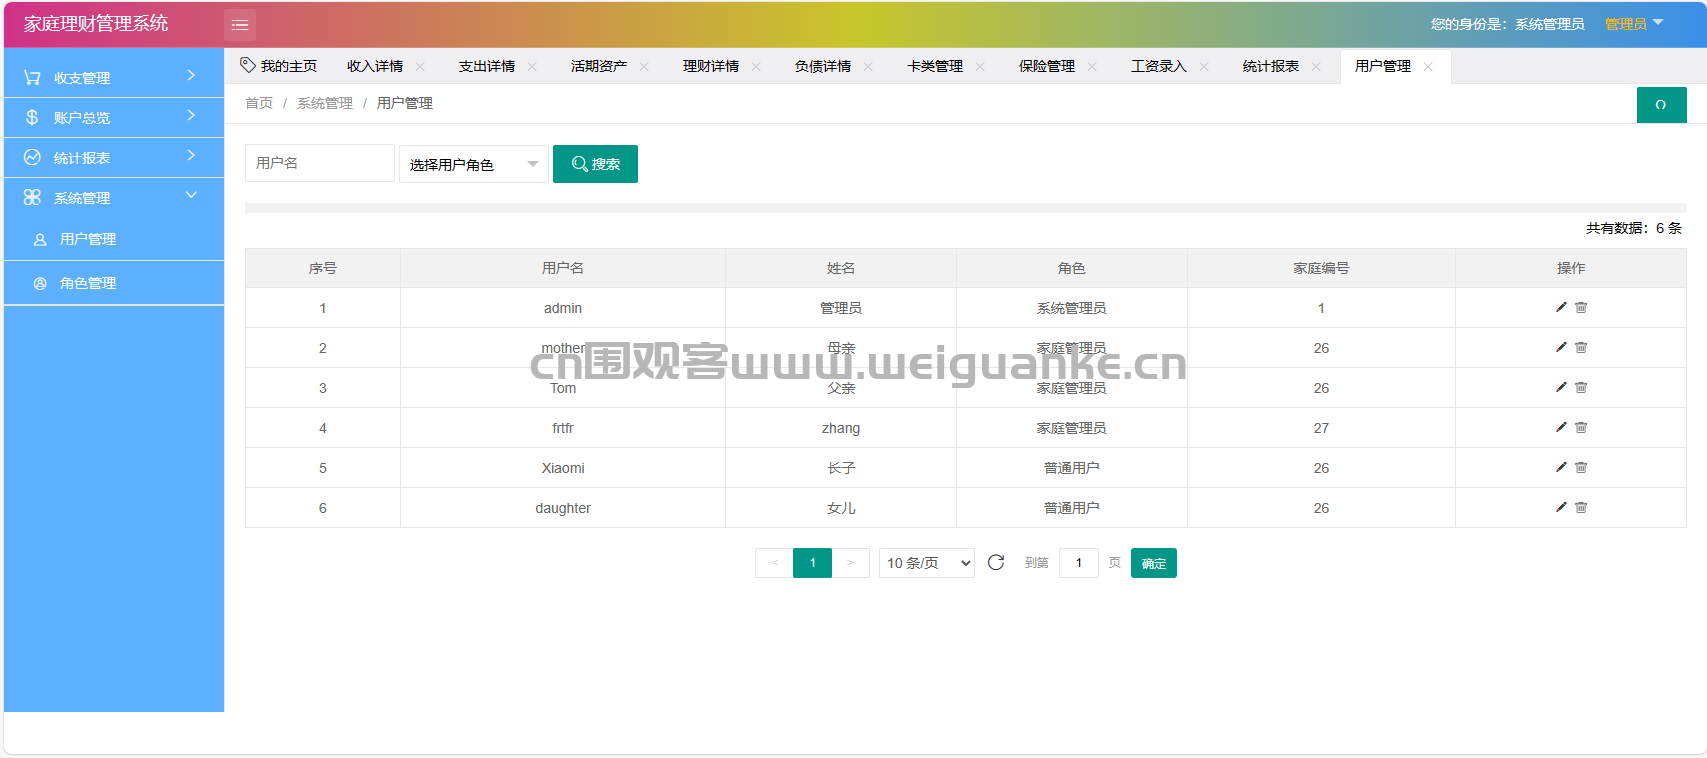Screen dimensions: 1707x758
Task: Click page number 1 button
Action: (x=812, y=563)
